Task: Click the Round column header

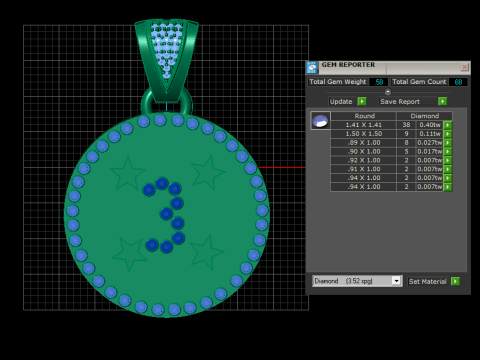Action: coord(364,116)
